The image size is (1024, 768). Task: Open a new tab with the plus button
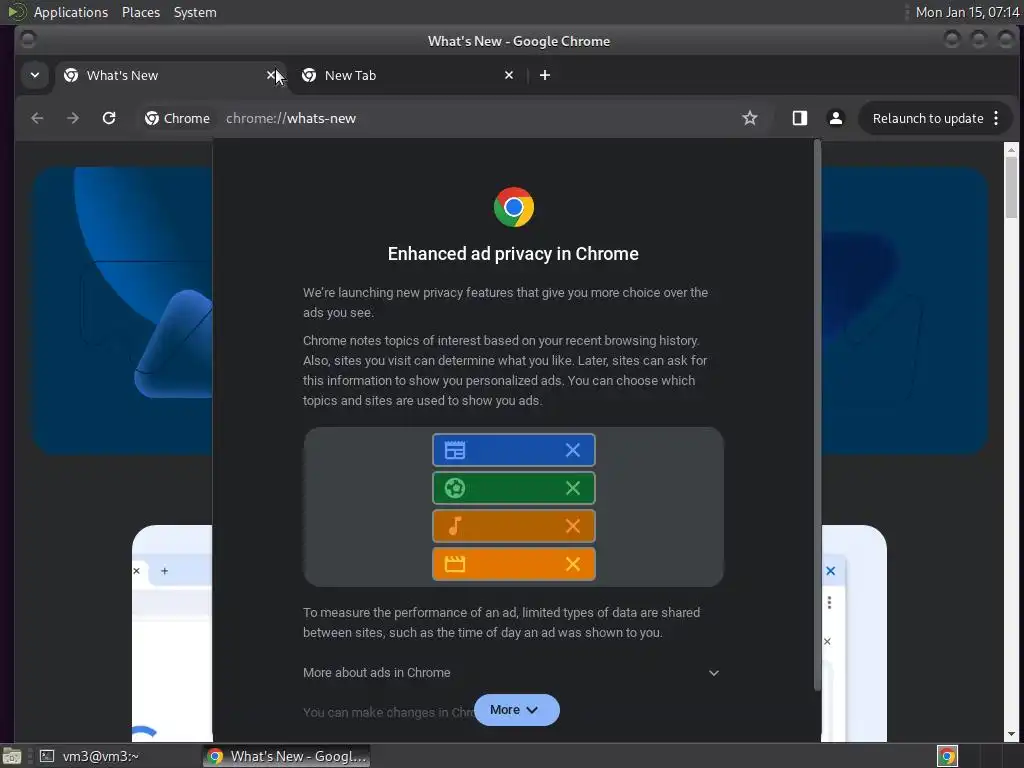545,75
